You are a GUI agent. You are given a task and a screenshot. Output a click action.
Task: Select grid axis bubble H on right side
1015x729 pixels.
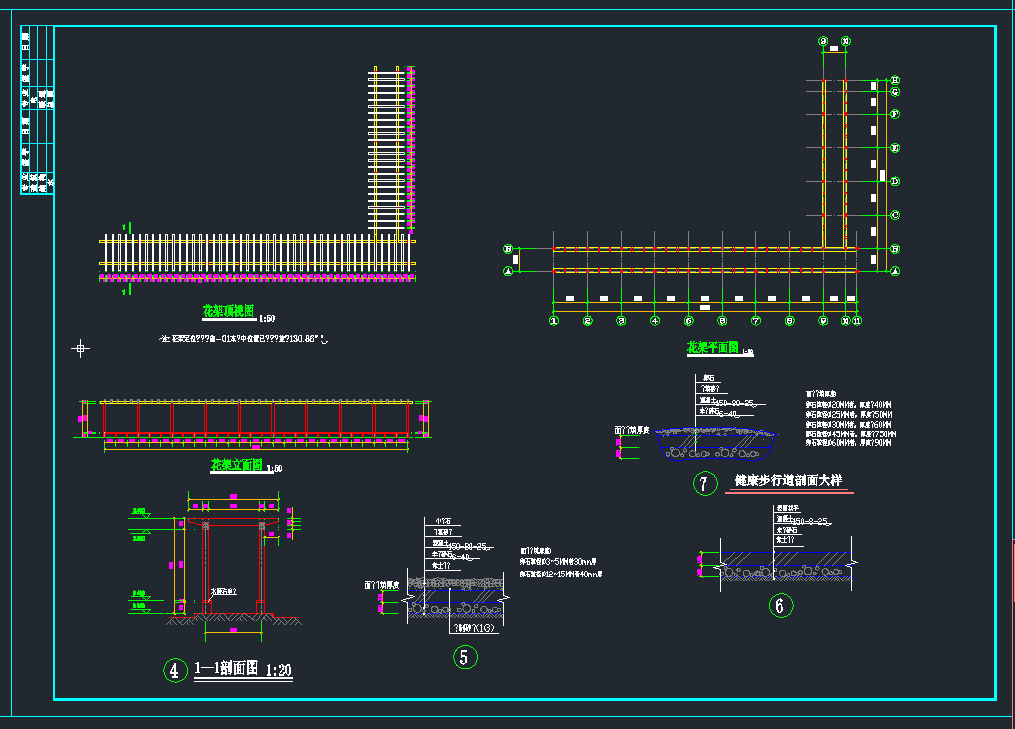click(895, 80)
